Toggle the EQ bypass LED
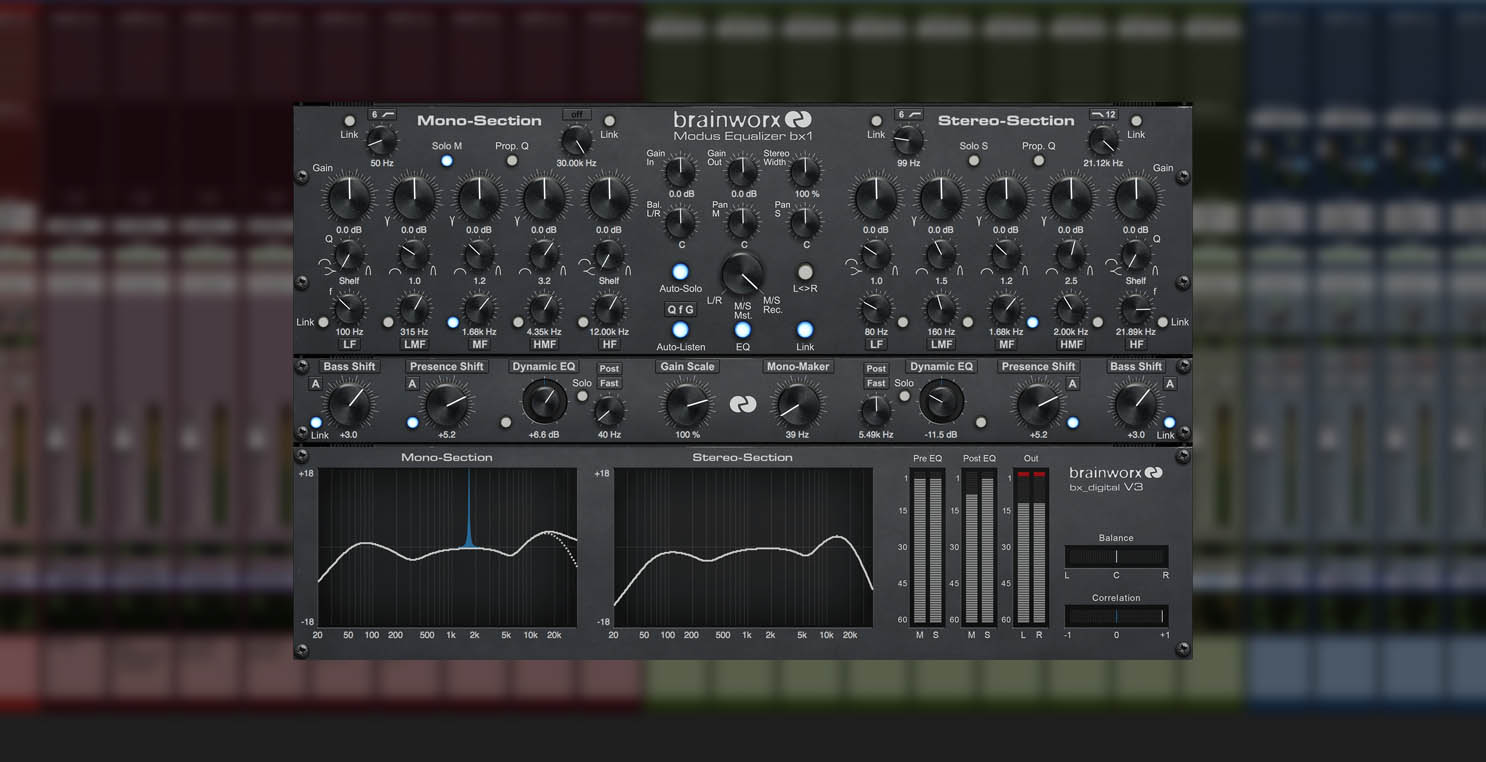Image resolution: width=1486 pixels, height=762 pixels. coord(743,330)
